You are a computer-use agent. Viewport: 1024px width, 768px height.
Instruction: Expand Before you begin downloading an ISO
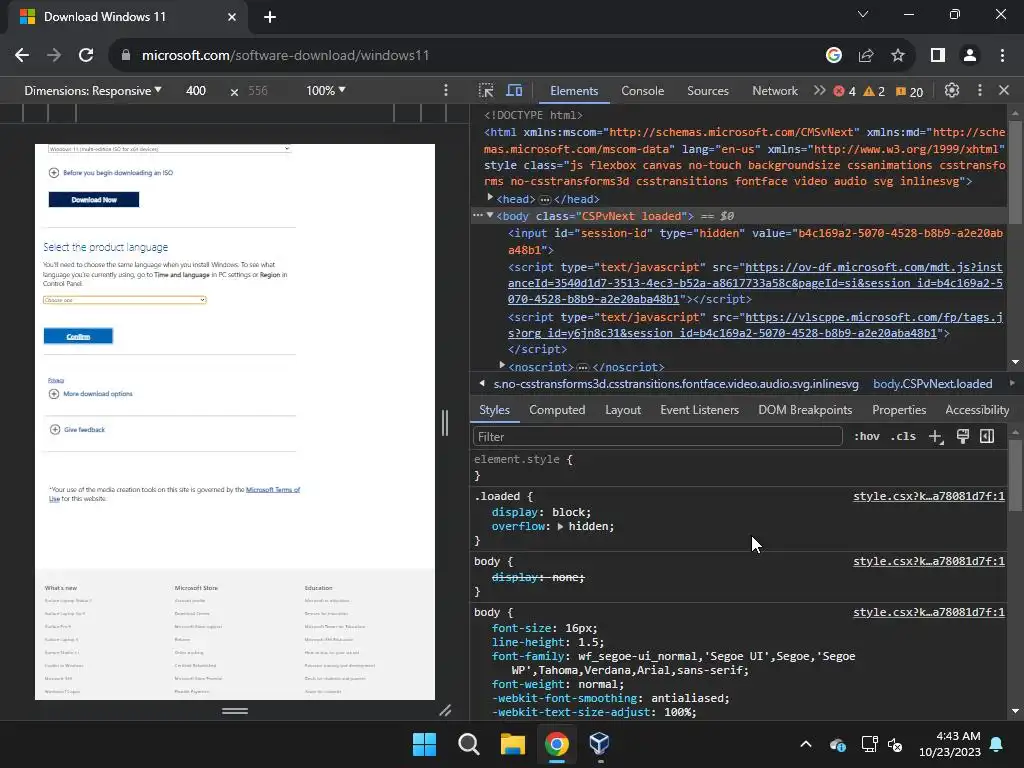pyautogui.click(x=111, y=173)
